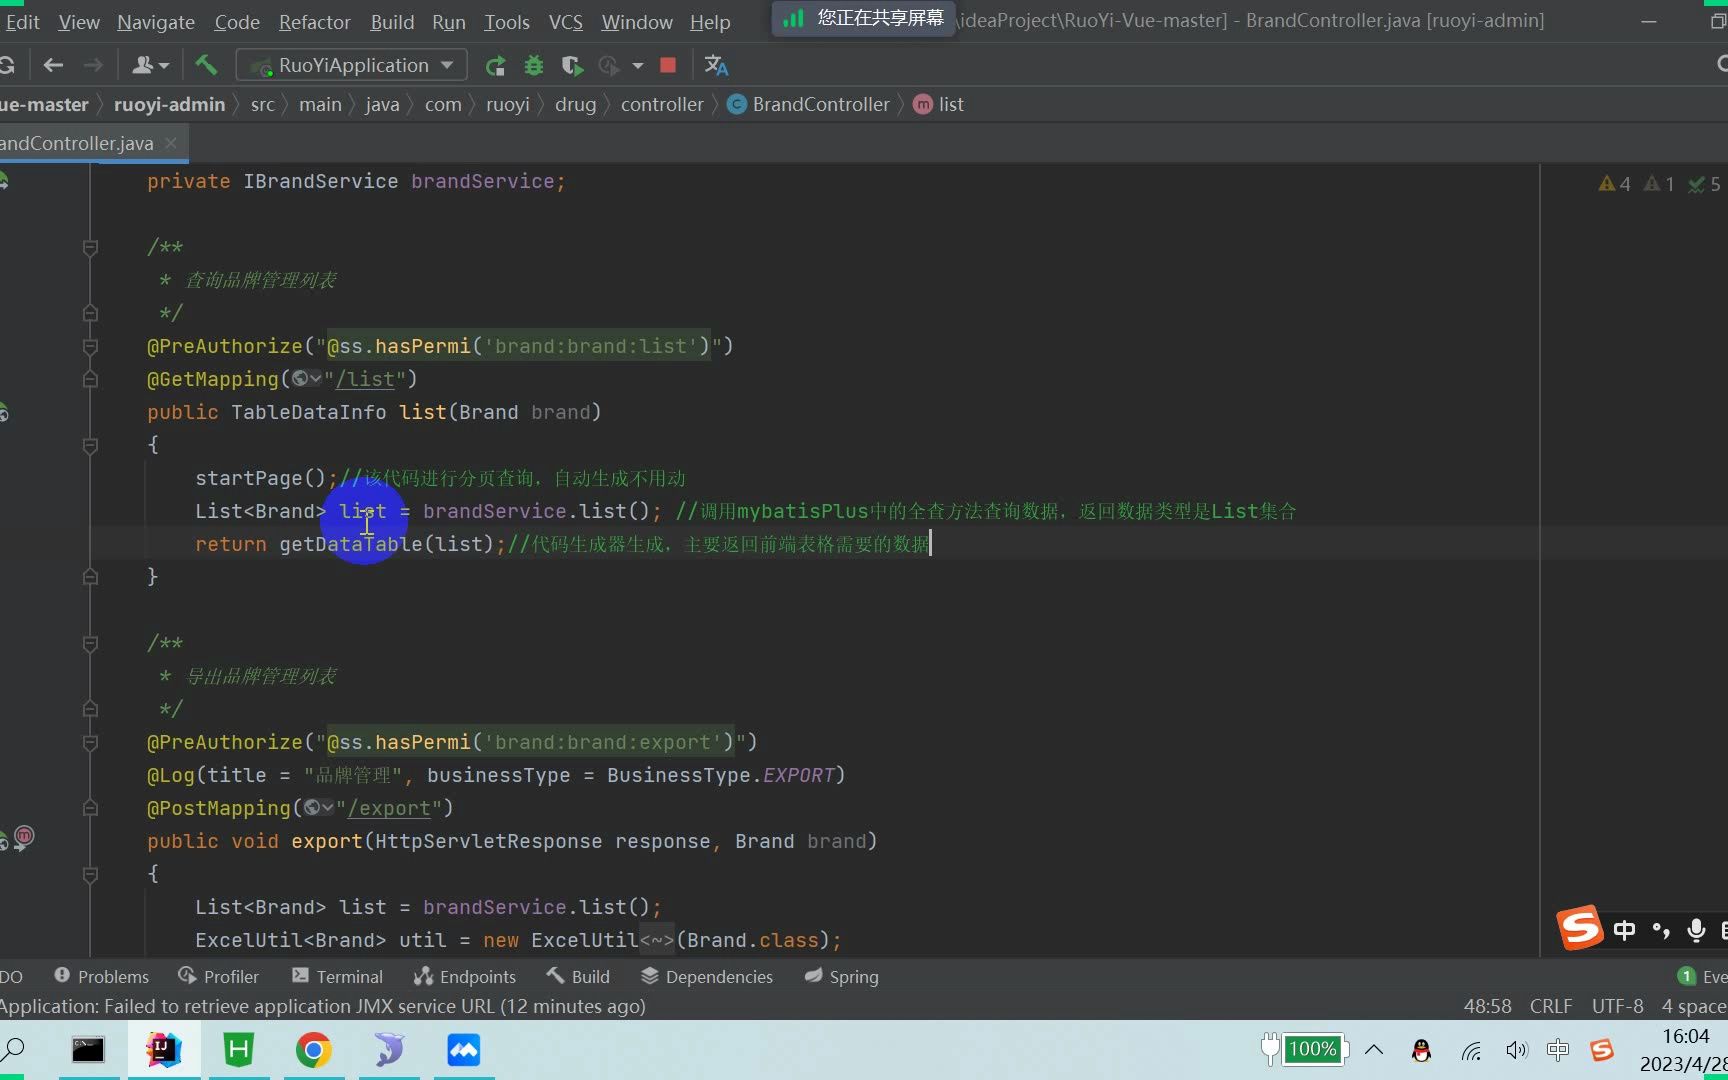Click the Back navigation arrow
The width and height of the screenshot is (1728, 1080).
(x=54, y=65)
